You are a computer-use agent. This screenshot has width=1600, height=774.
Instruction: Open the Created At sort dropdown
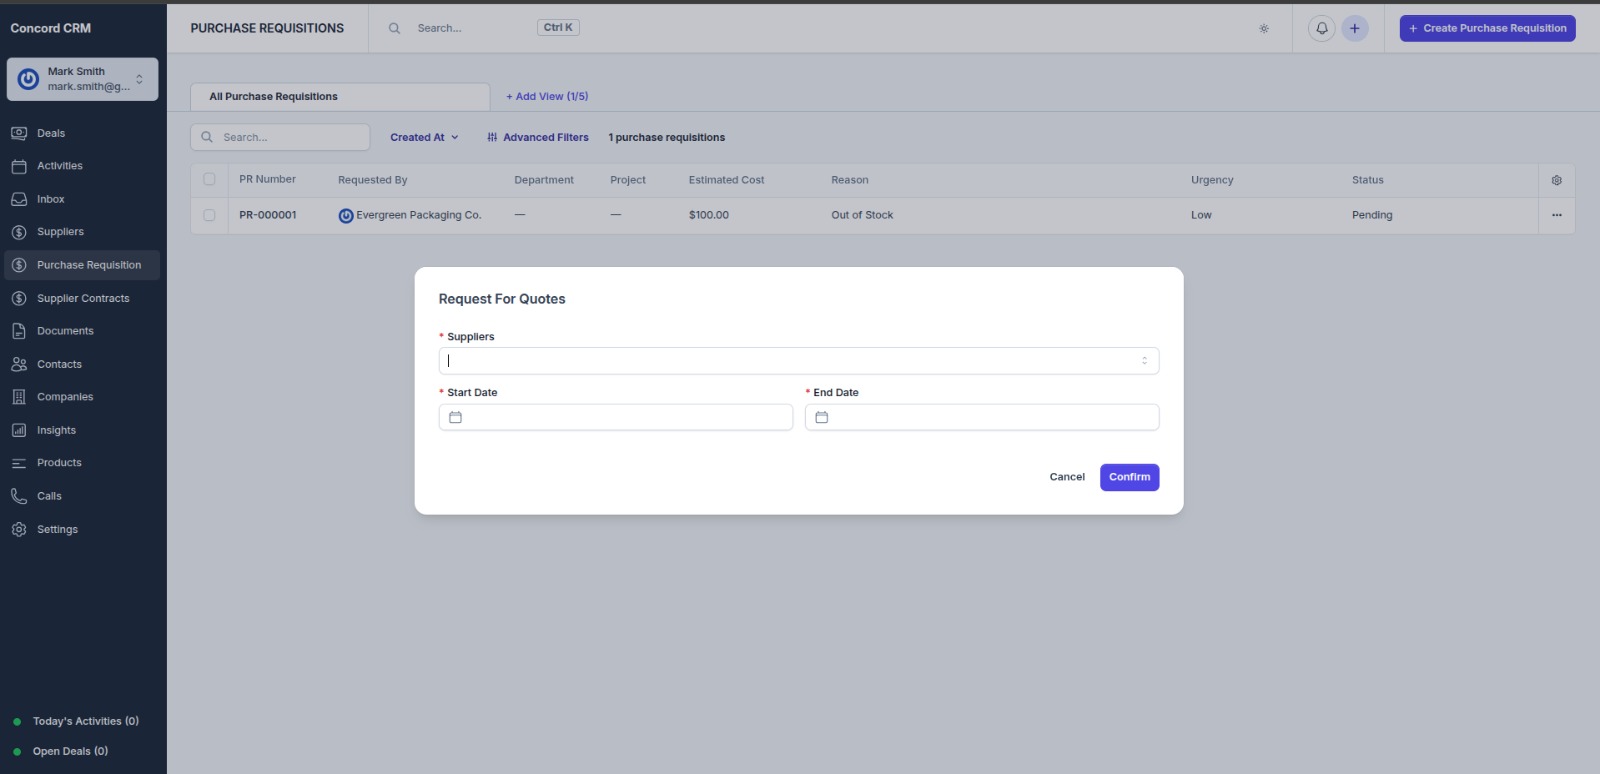click(x=424, y=138)
